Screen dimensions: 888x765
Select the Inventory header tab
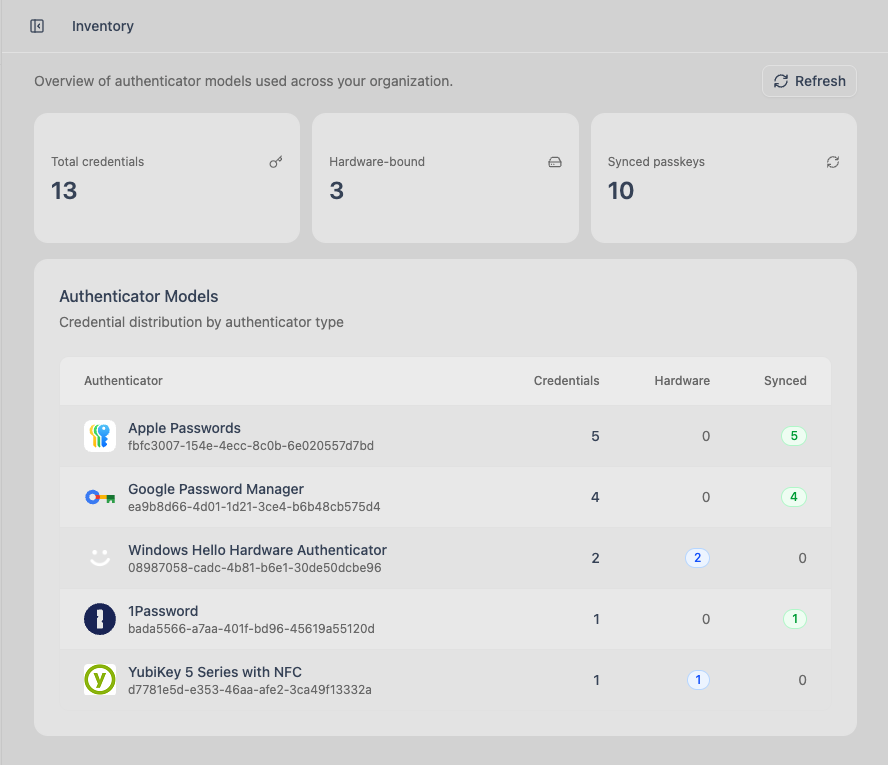pos(102,26)
